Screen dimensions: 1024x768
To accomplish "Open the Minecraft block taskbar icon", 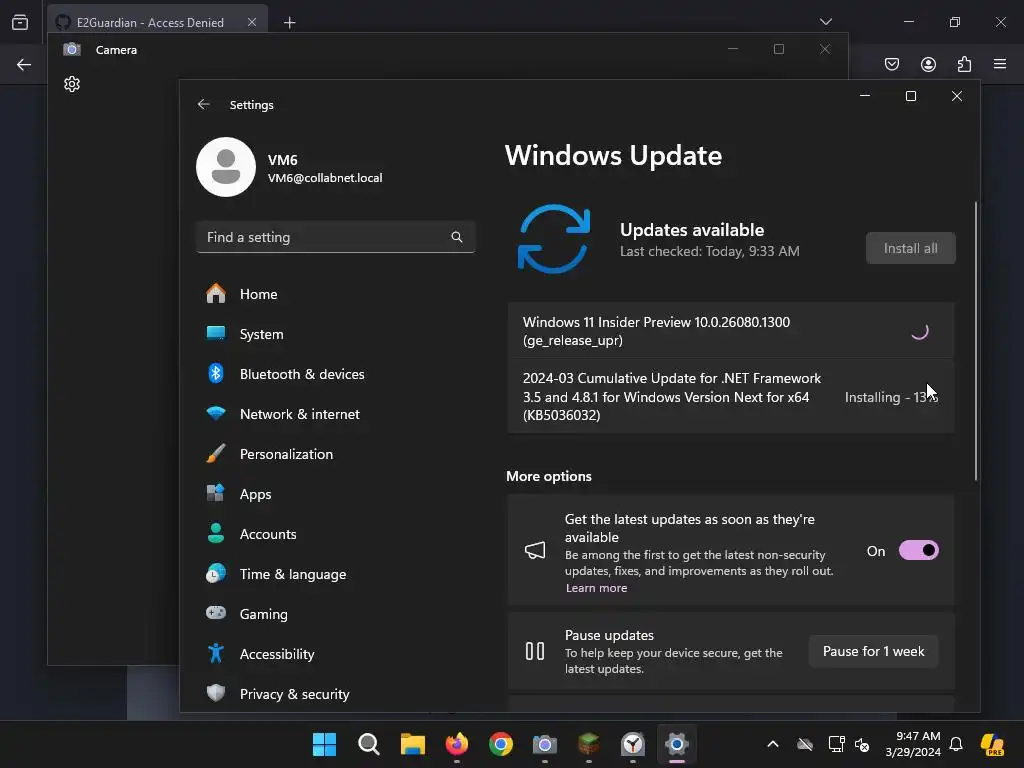I will tap(589, 744).
